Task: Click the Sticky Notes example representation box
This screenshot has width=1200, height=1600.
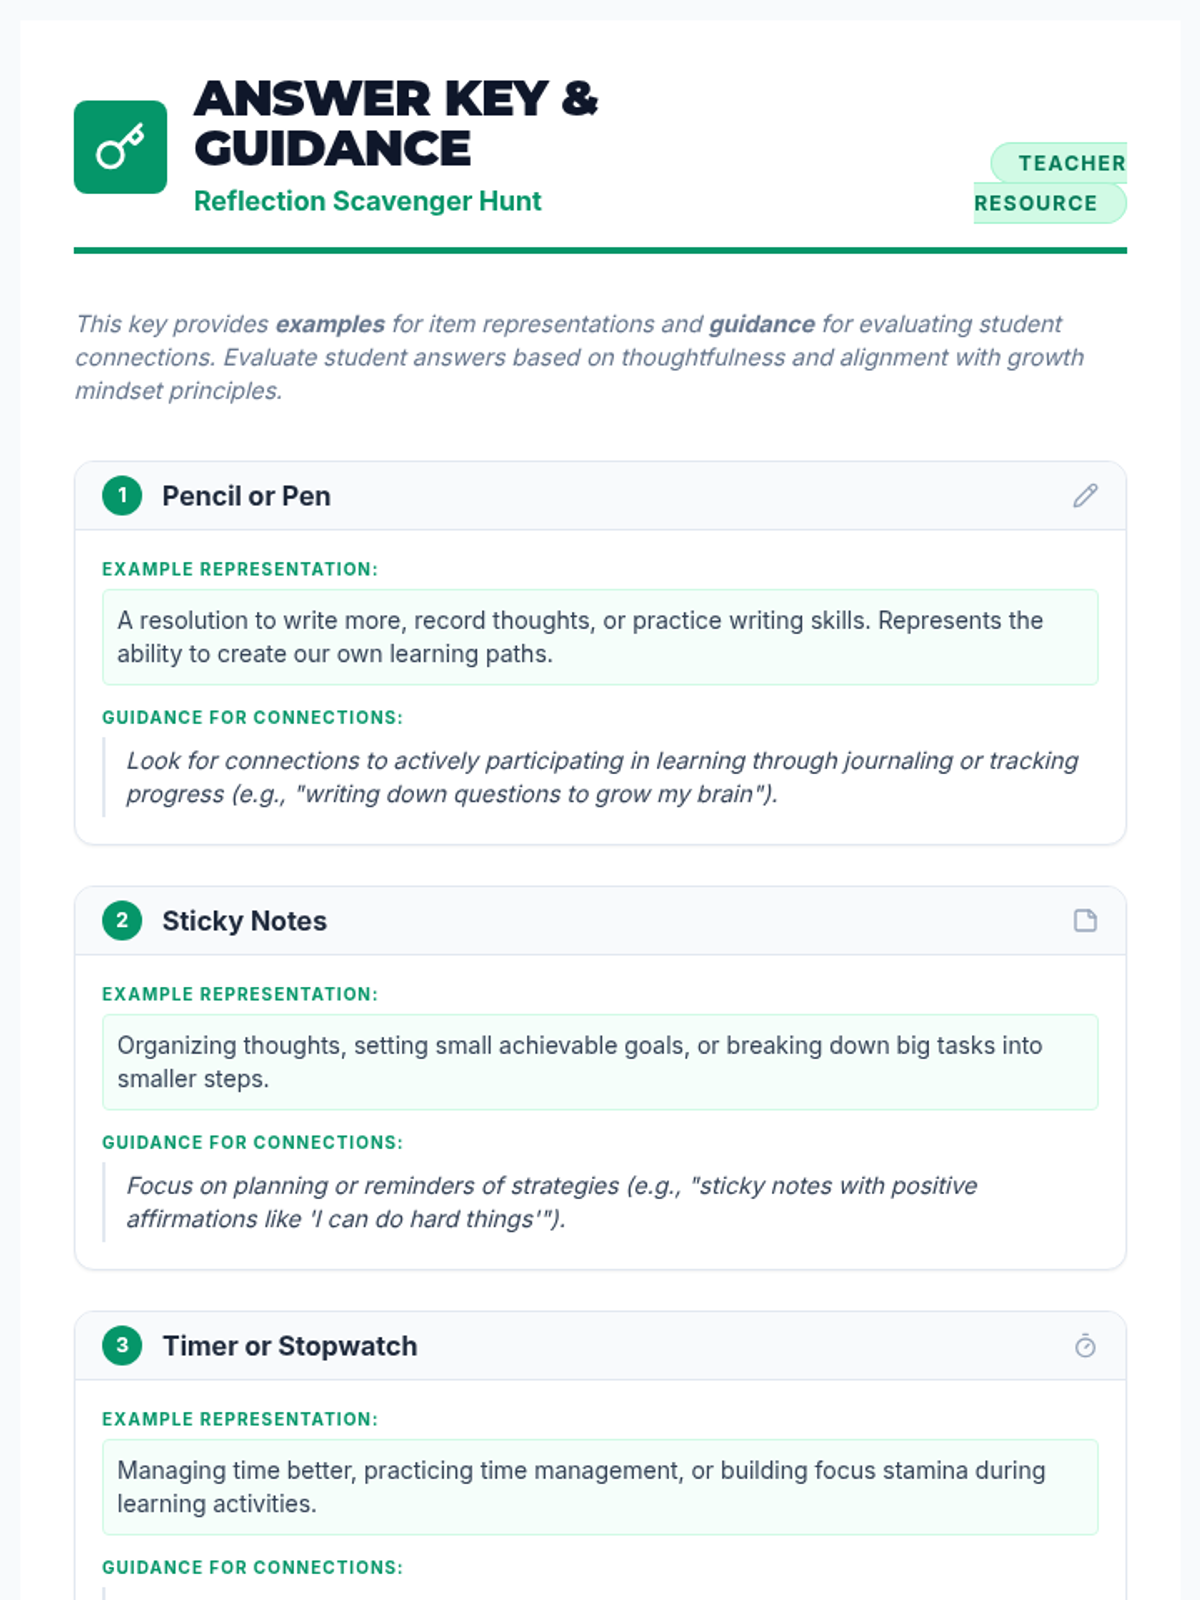Action: point(600,1062)
